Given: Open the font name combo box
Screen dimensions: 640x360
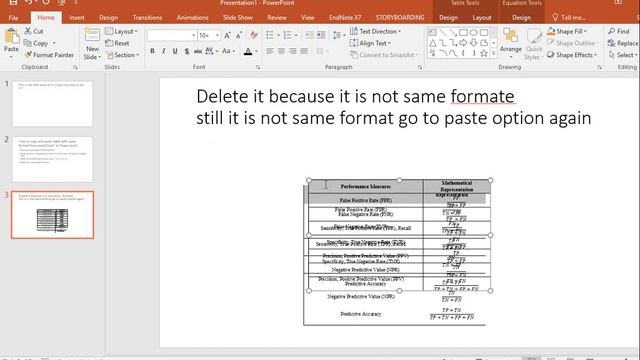Looking at the screenshot, I should [x=171, y=36].
